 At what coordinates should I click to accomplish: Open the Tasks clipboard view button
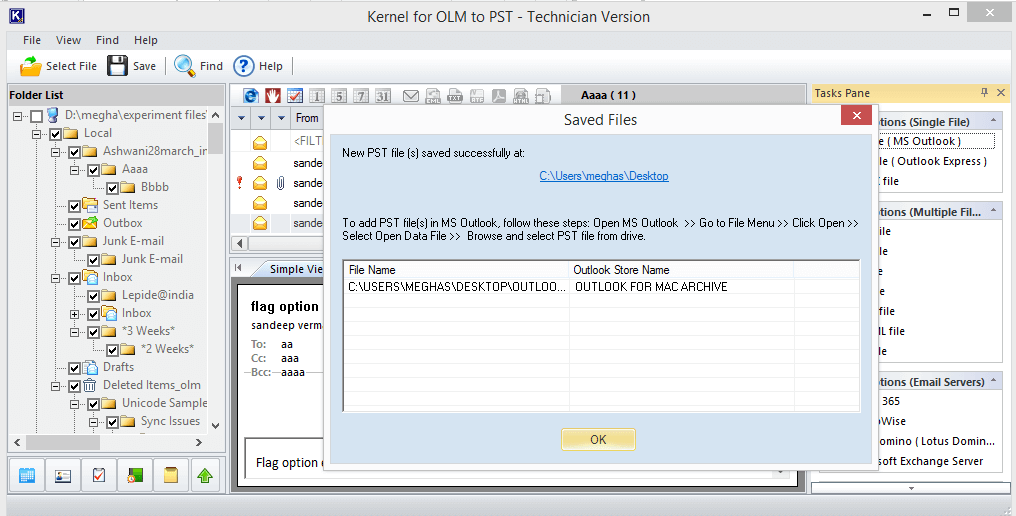point(98,475)
